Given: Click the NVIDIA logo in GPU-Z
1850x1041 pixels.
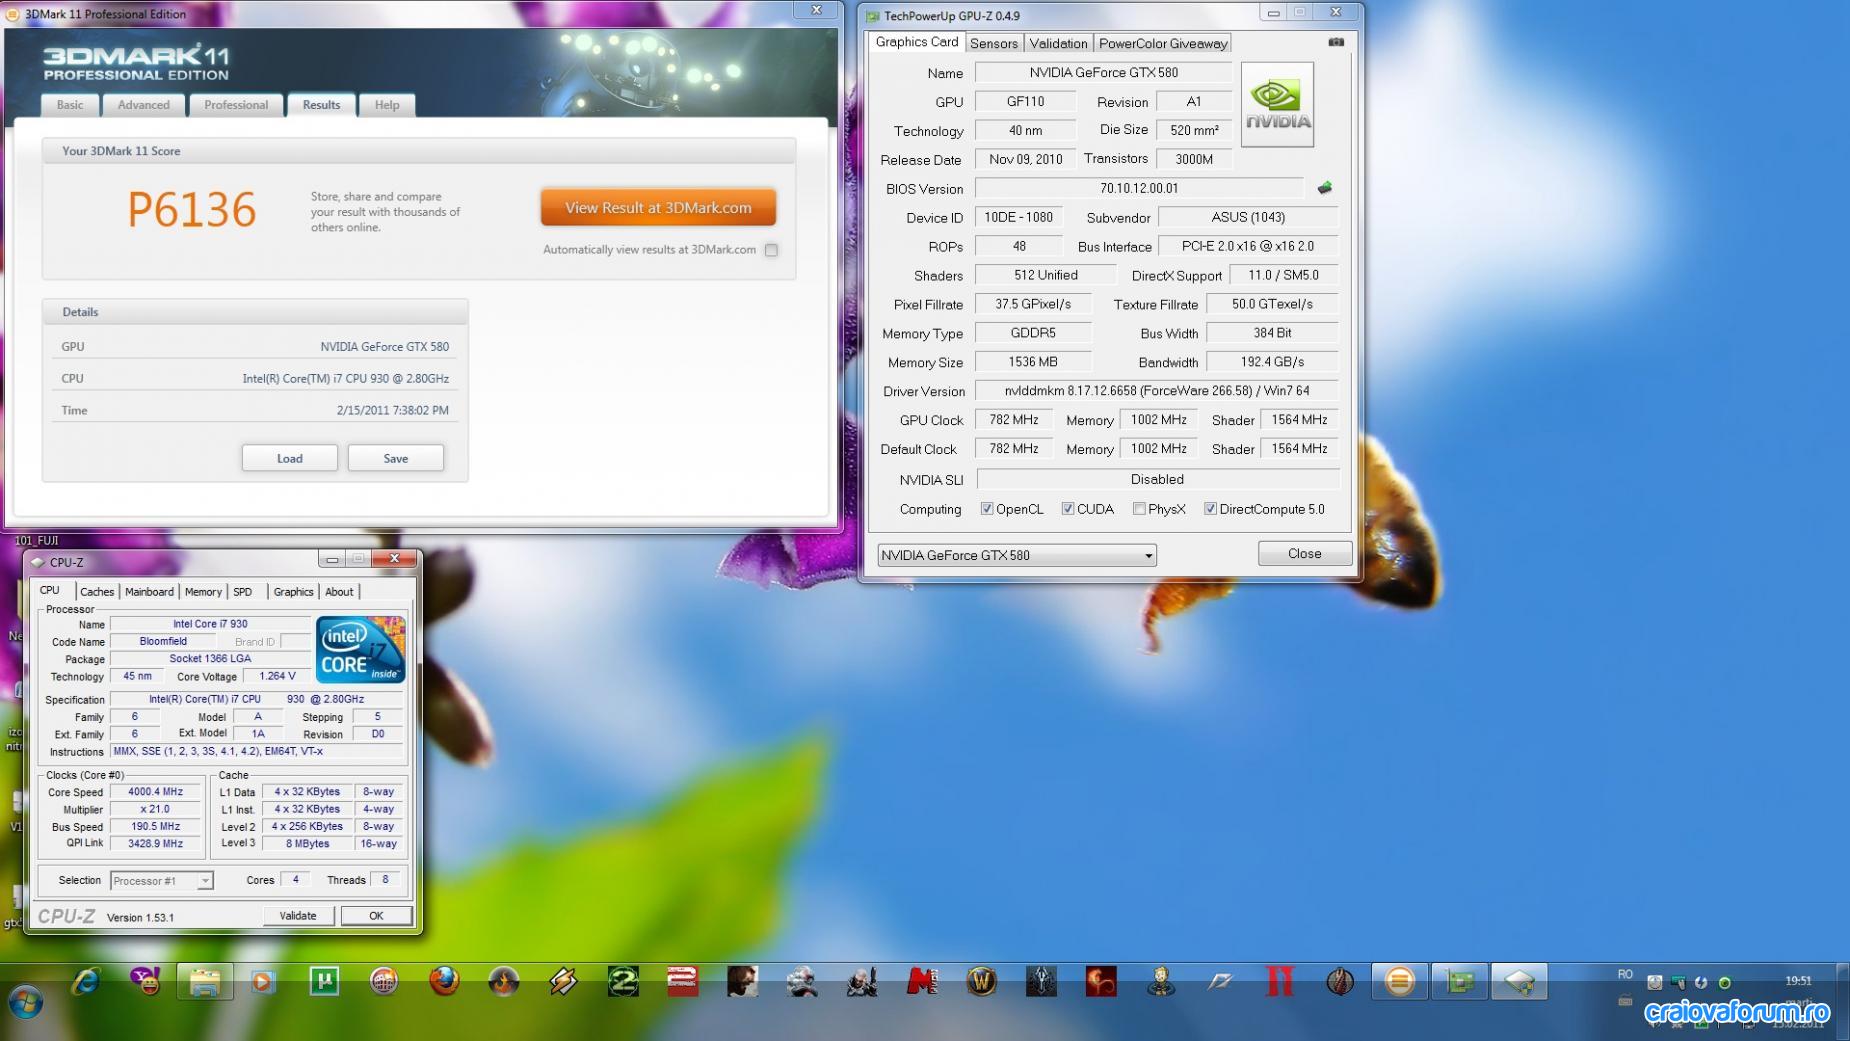Looking at the screenshot, I should point(1277,105).
